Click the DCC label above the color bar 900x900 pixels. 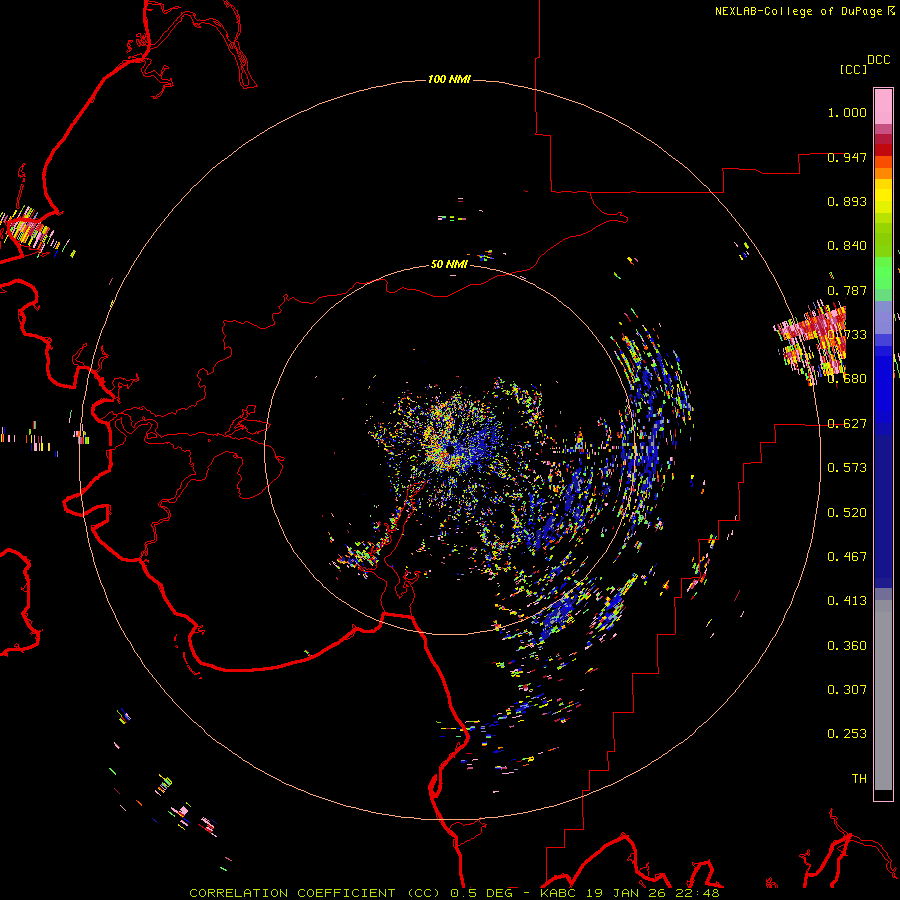(879, 60)
